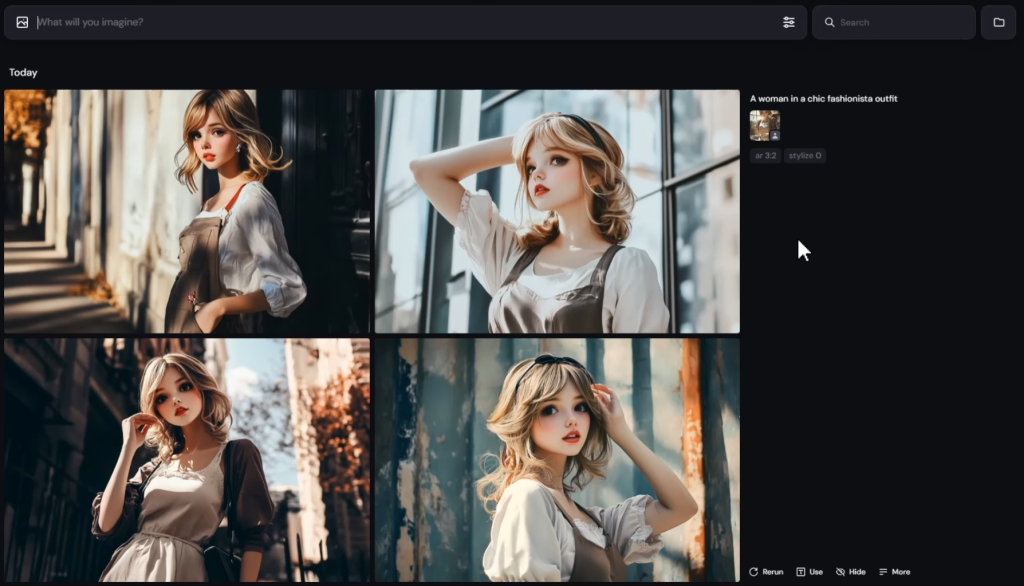Click the add image icon in prompt bar
The height and width of the screenshot is (586, 1024).
(22, 22)
